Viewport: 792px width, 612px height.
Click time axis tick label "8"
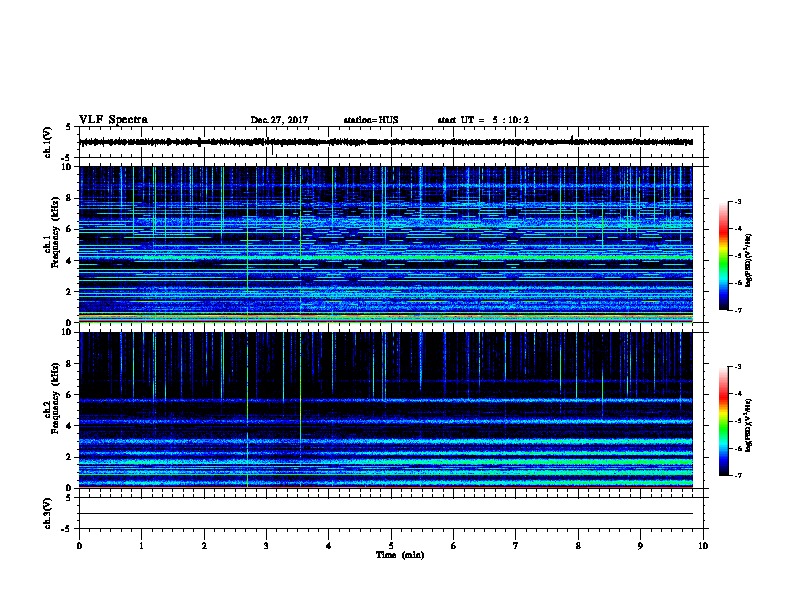[x=578, y=546]
